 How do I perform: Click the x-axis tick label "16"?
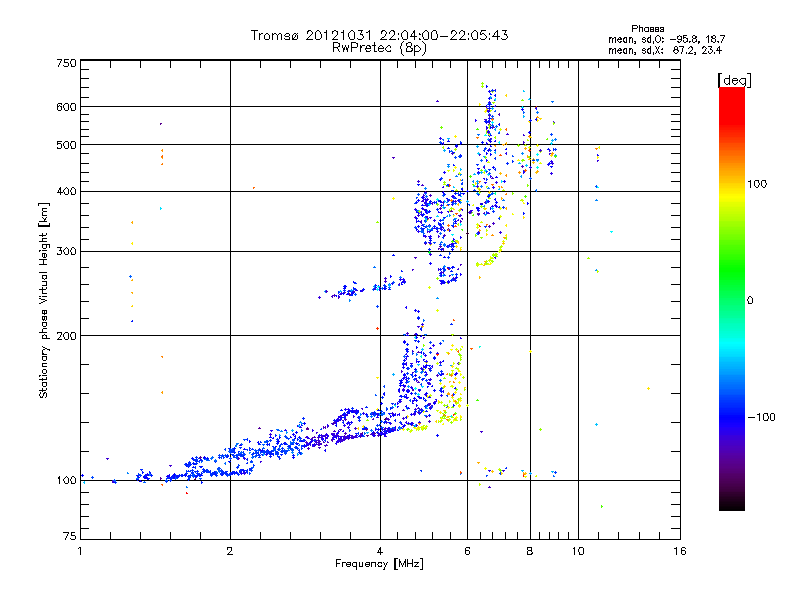[x=680, y=551]
